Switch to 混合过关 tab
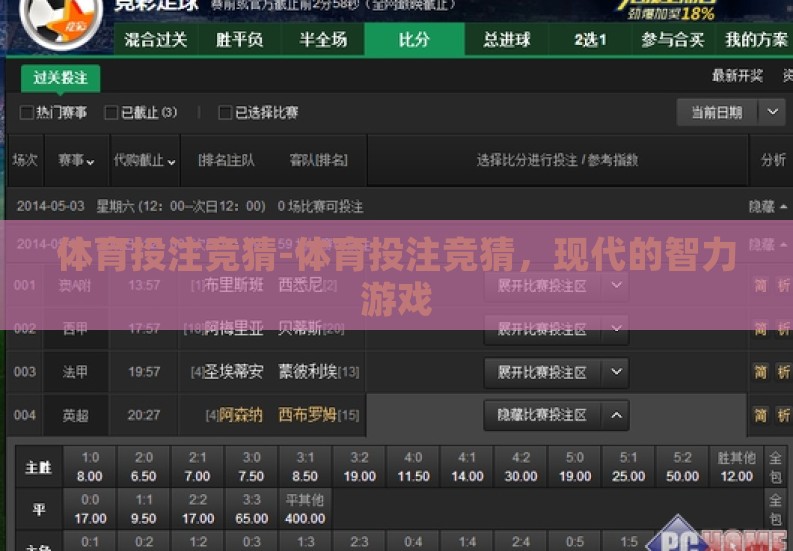Viewport: 793px width, 551px height. click(156, 39)
